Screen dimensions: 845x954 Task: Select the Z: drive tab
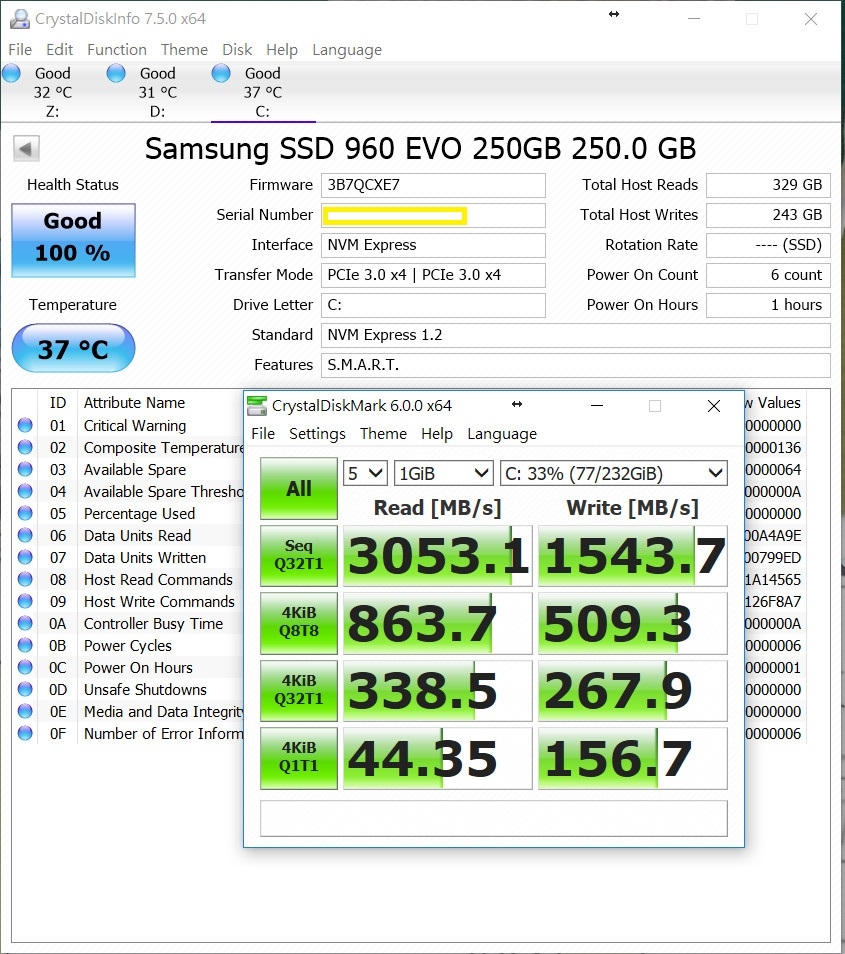(53, 92)
